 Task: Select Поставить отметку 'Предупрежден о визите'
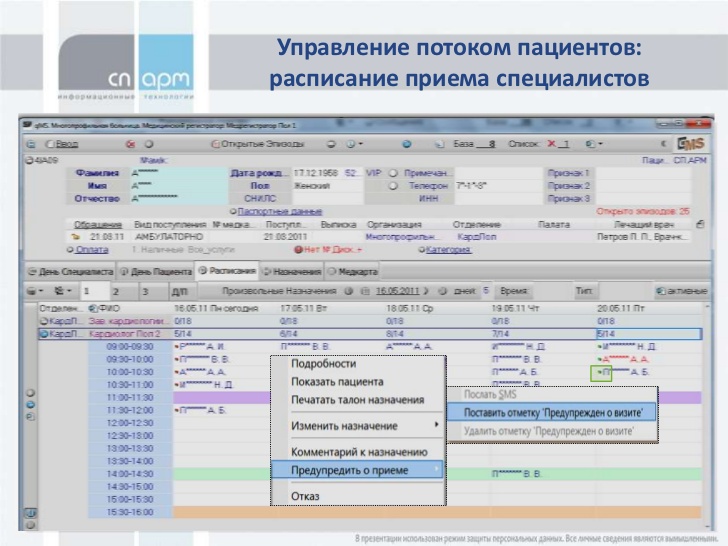552,412
